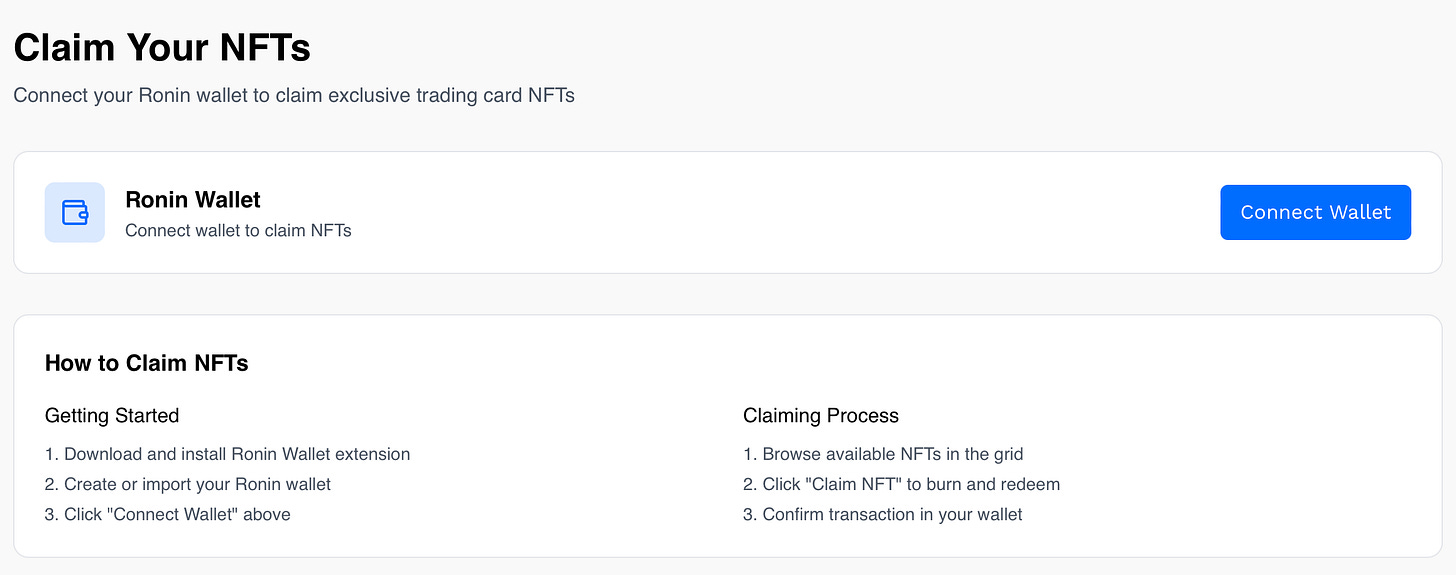Viewport: 1456px width, 575px height.
Task: Click 'Connect wallet to claim NFTs' text
Action: point(238,230)
